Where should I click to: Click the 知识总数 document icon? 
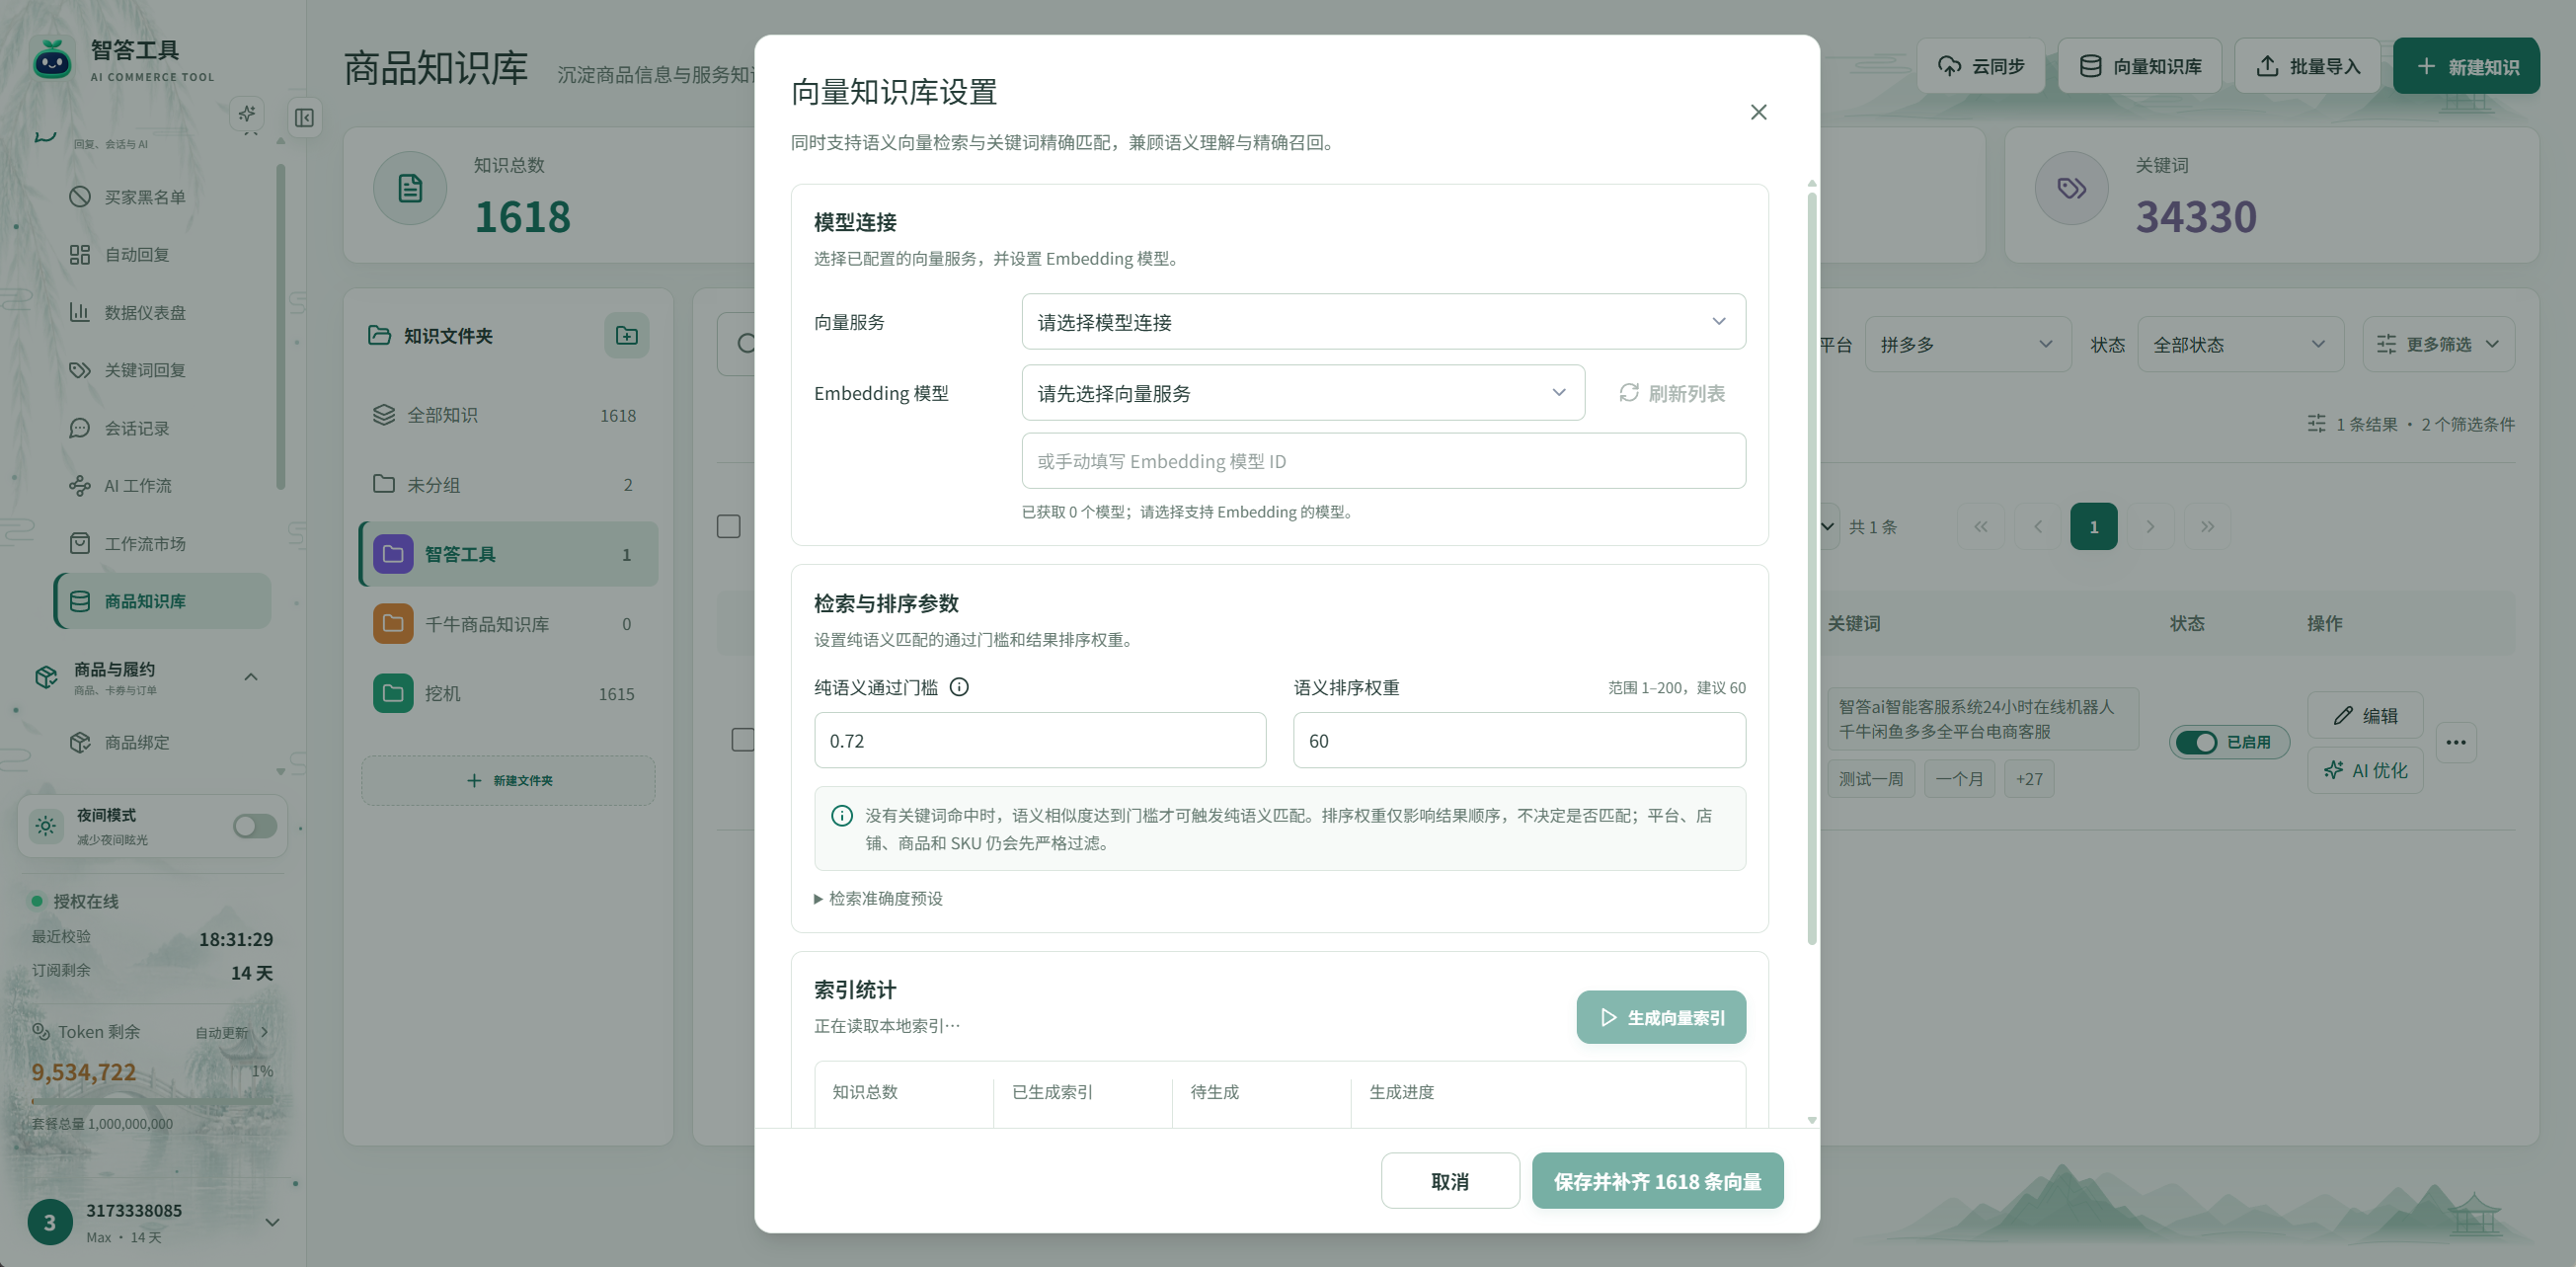[410, 188]
